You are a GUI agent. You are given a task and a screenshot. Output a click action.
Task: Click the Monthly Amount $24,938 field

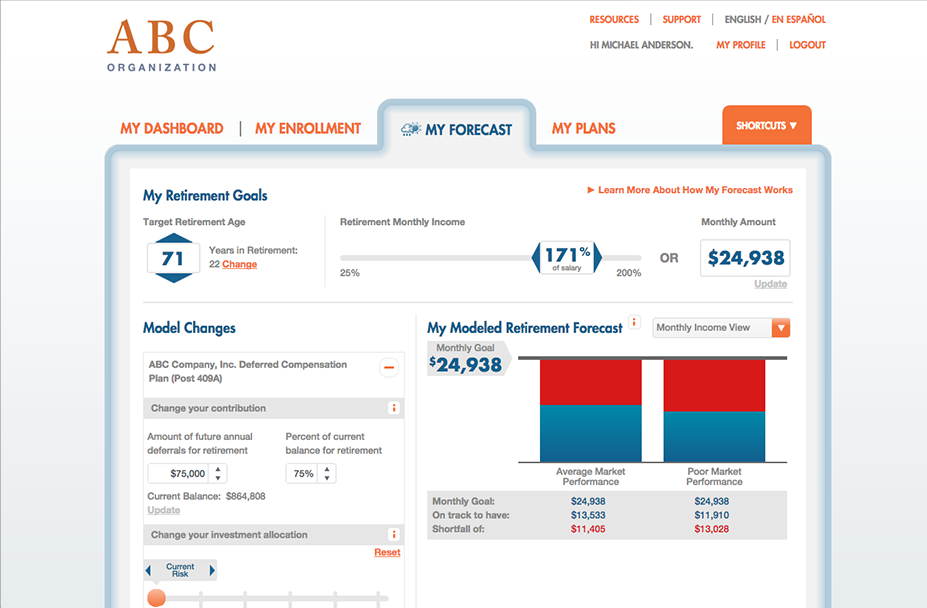[x=746, y=258]
